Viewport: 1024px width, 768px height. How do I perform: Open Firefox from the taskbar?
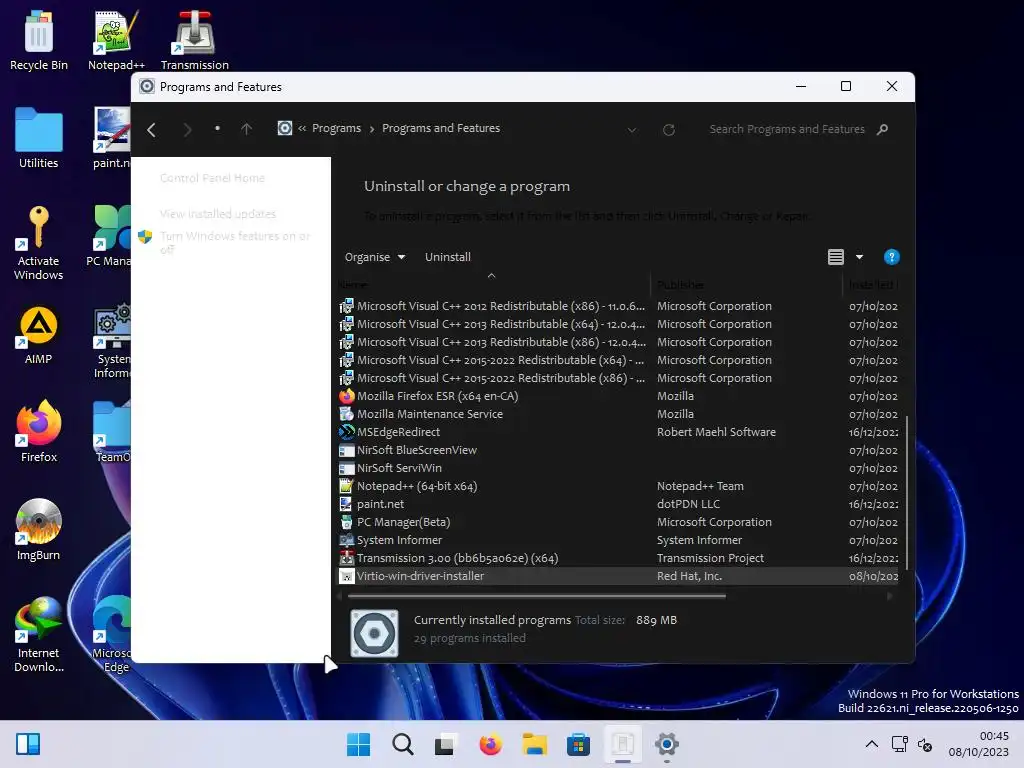[x=490, y=744]
